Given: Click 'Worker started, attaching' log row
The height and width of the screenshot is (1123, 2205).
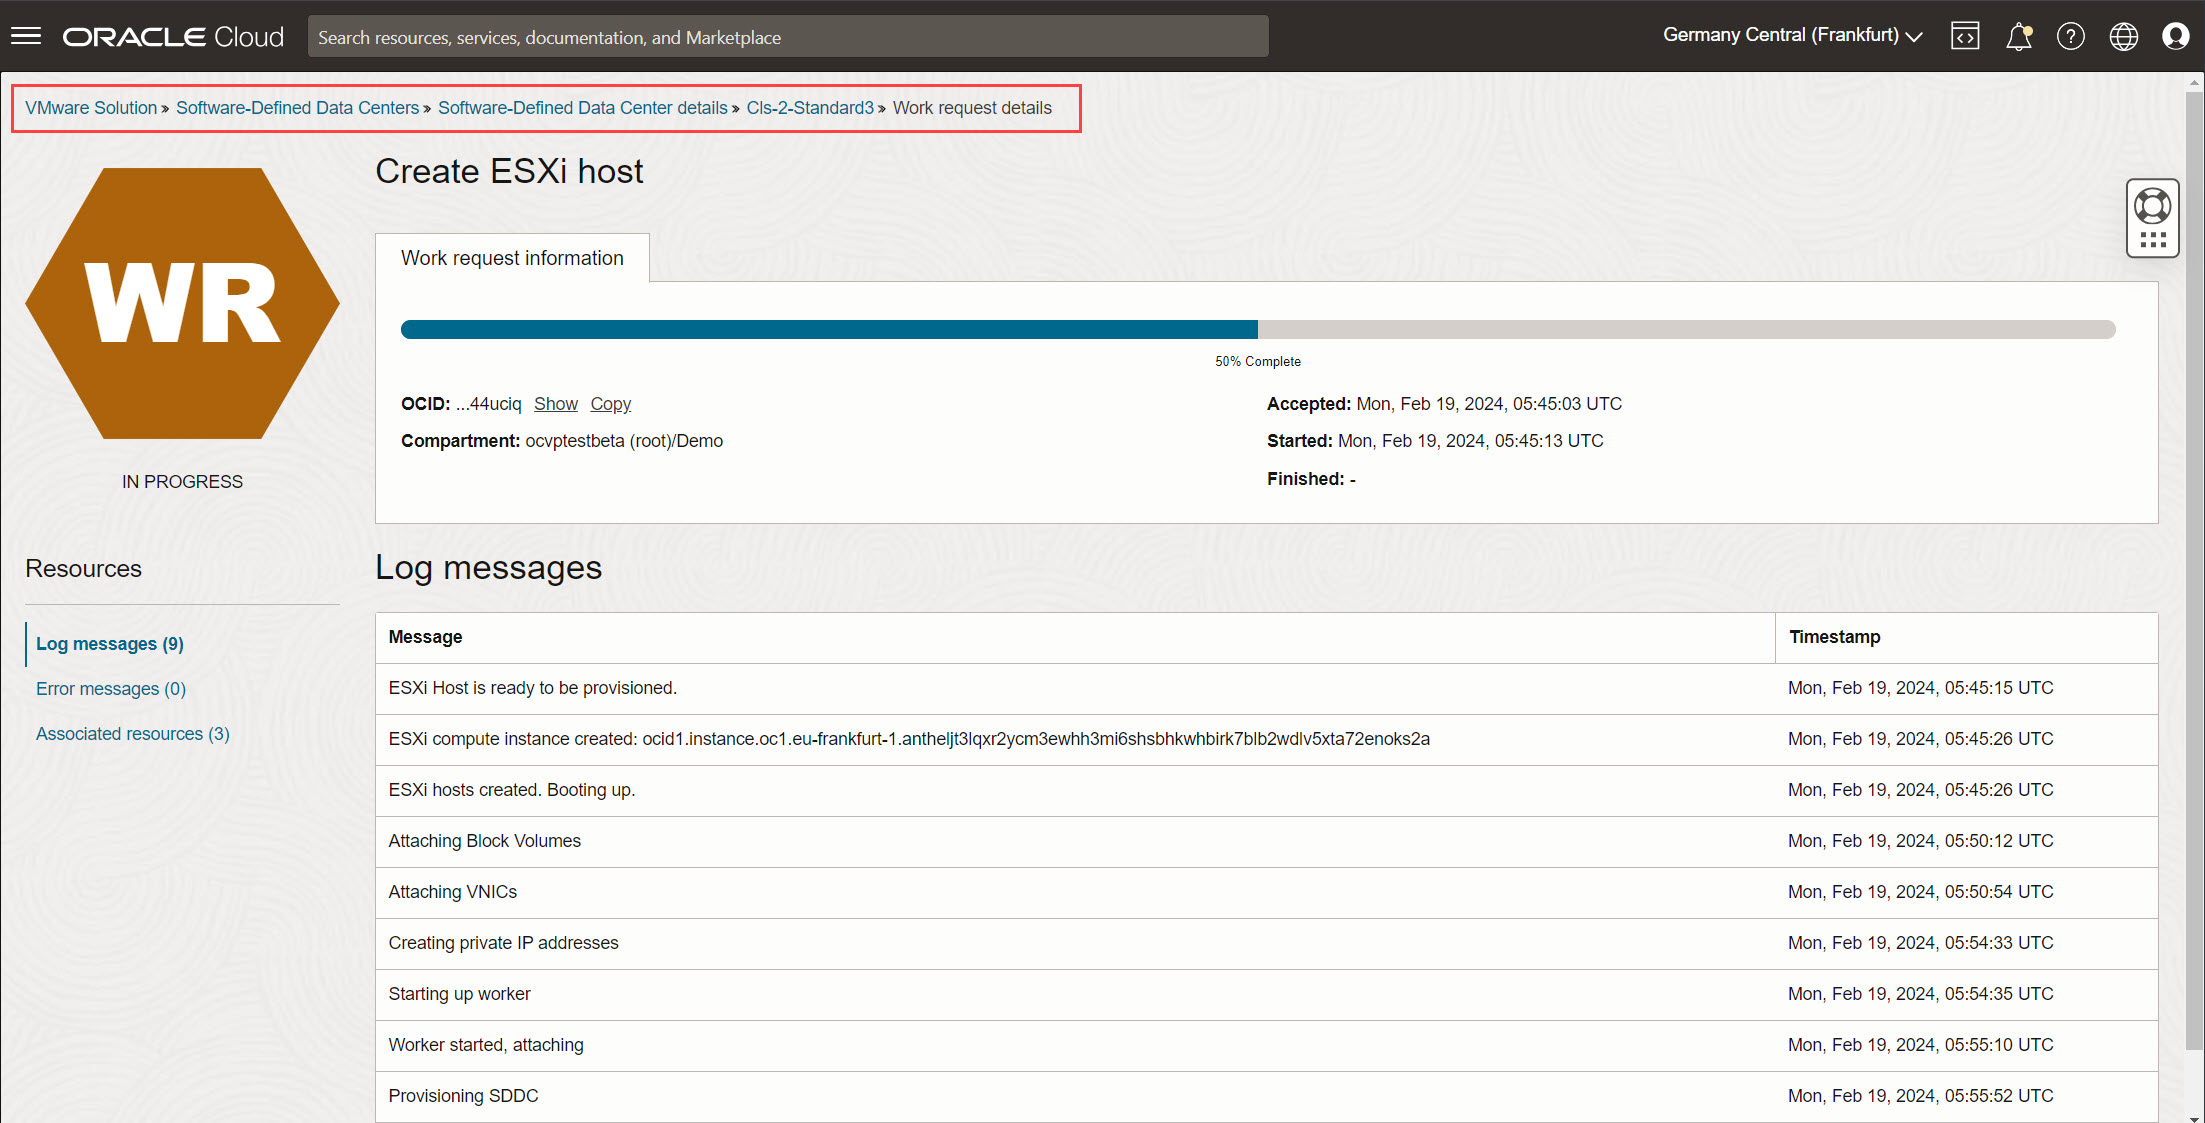Looking at the screenshot, I should [1266, 1045].
